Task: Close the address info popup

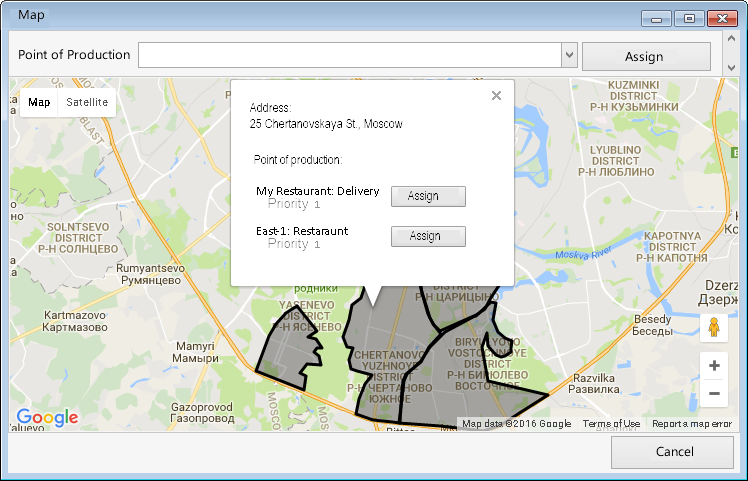Action: tap(496, 96)
